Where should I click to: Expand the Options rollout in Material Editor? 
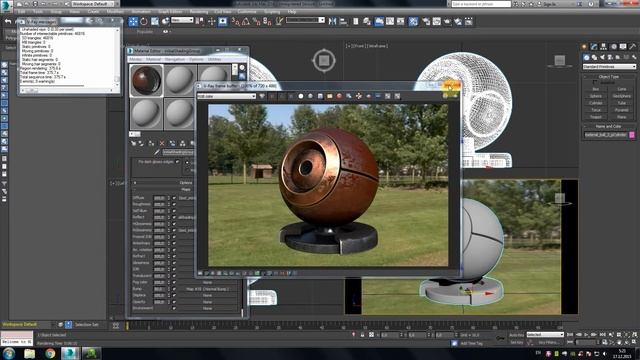coord(186,183)
